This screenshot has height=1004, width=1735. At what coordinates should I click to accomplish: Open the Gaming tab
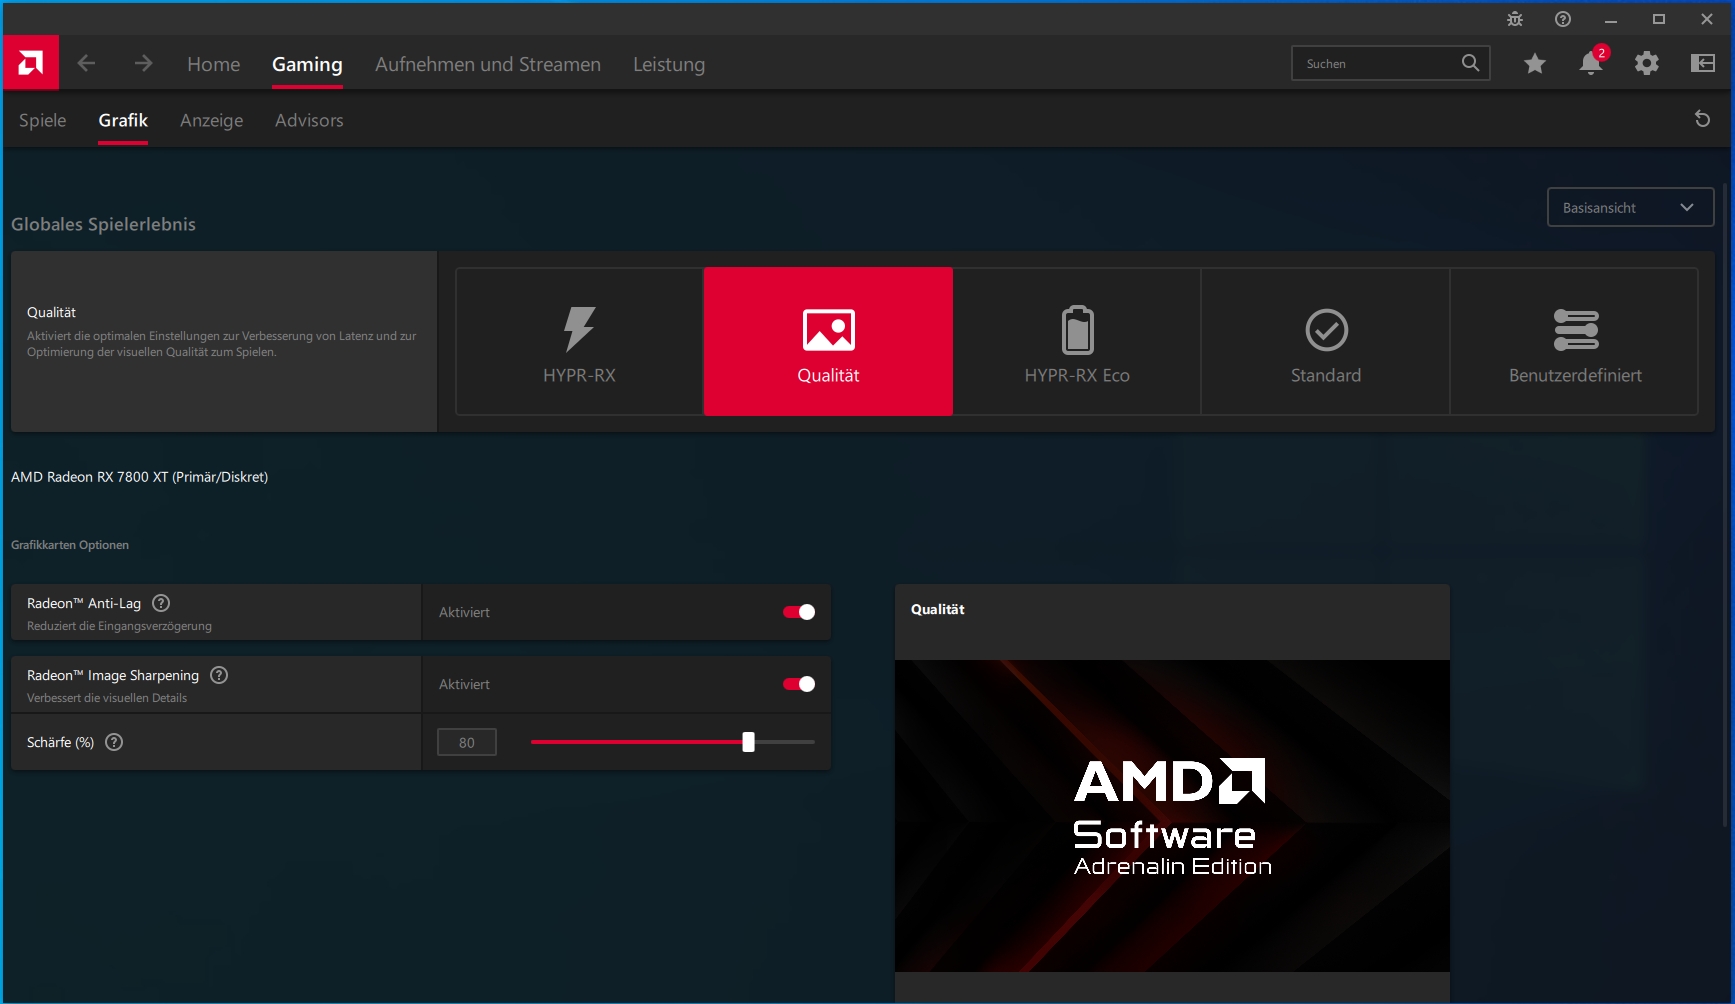[x=307, y=64]
